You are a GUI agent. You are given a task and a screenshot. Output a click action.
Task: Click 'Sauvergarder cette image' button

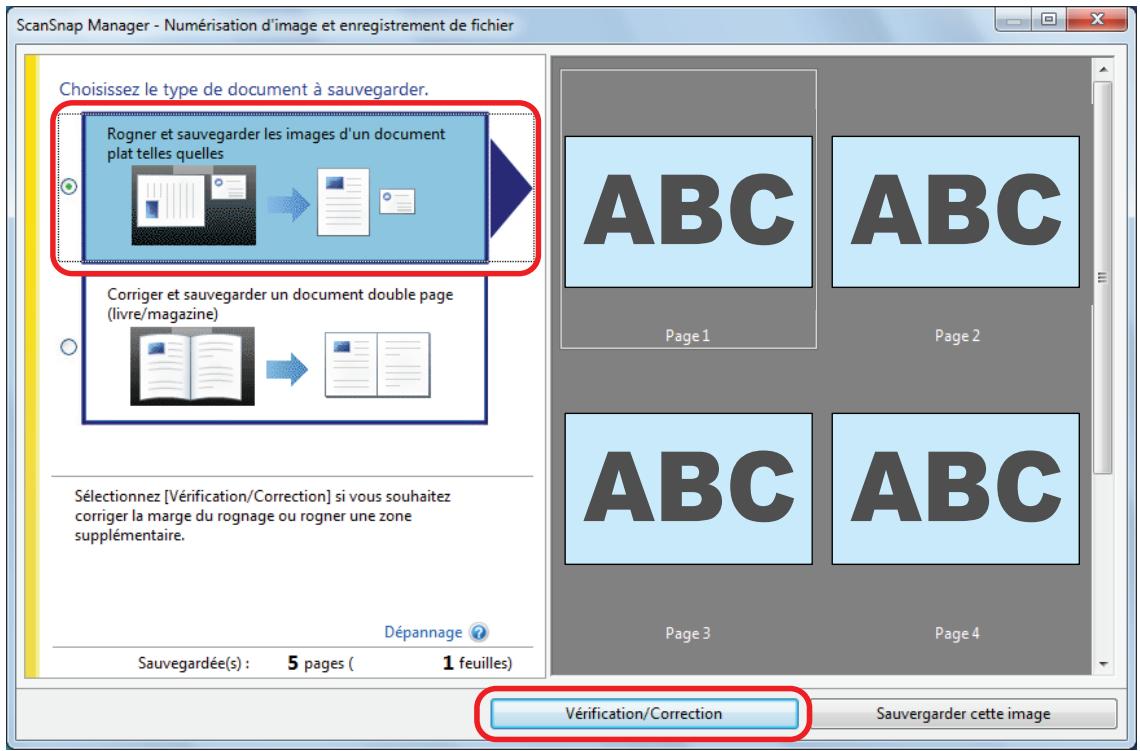point(963,713)
